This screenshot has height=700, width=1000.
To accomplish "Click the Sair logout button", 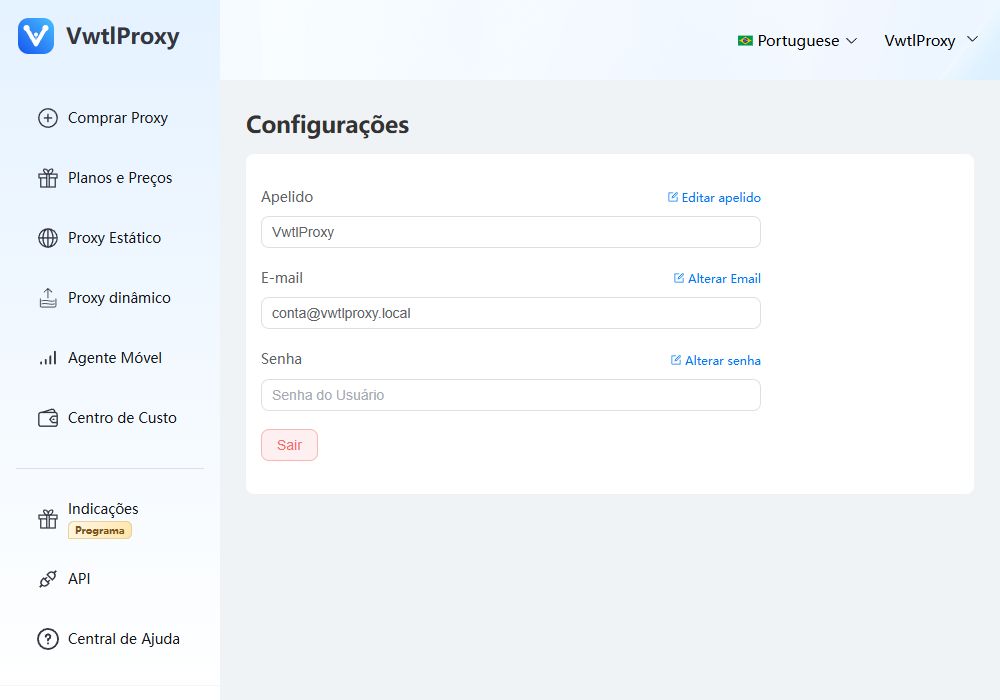I will tap(290, 445).
